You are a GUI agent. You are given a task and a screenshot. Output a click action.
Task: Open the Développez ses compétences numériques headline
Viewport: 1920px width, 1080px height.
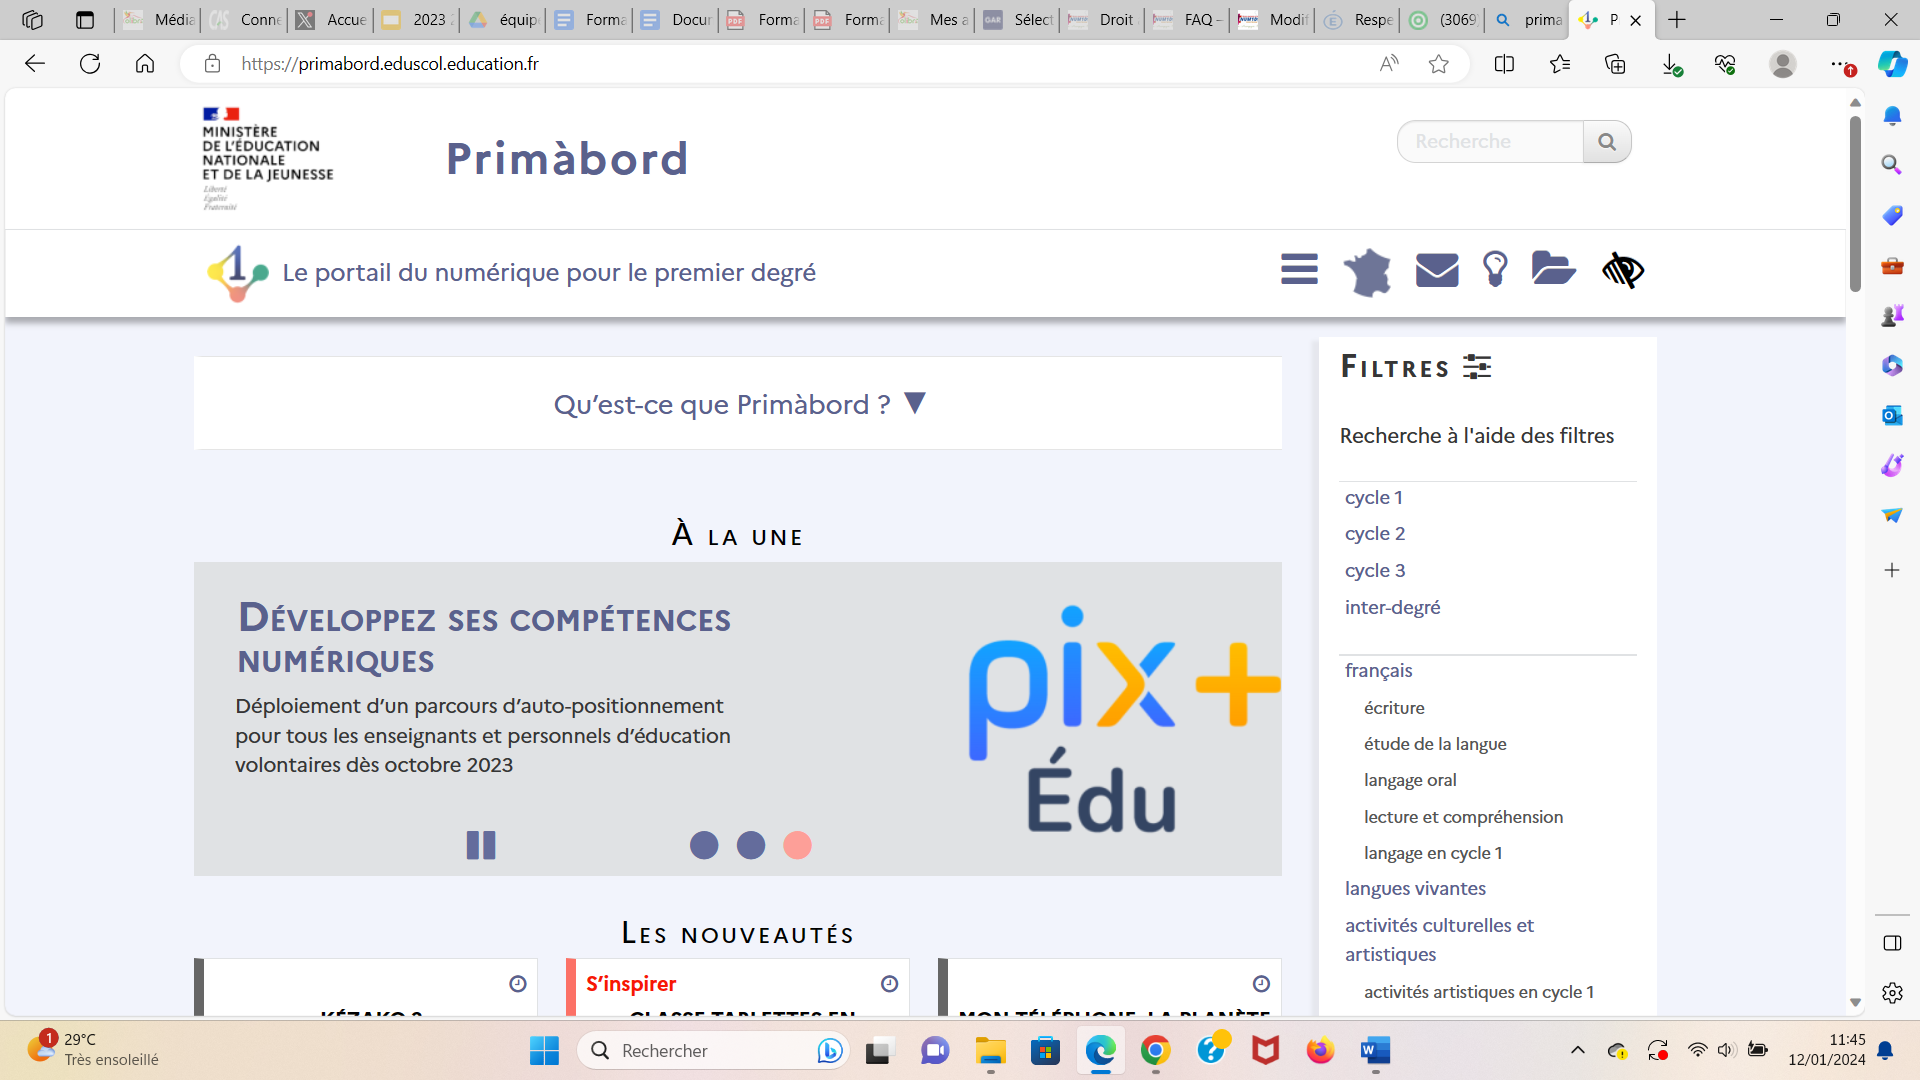click(x=484, y=638)
